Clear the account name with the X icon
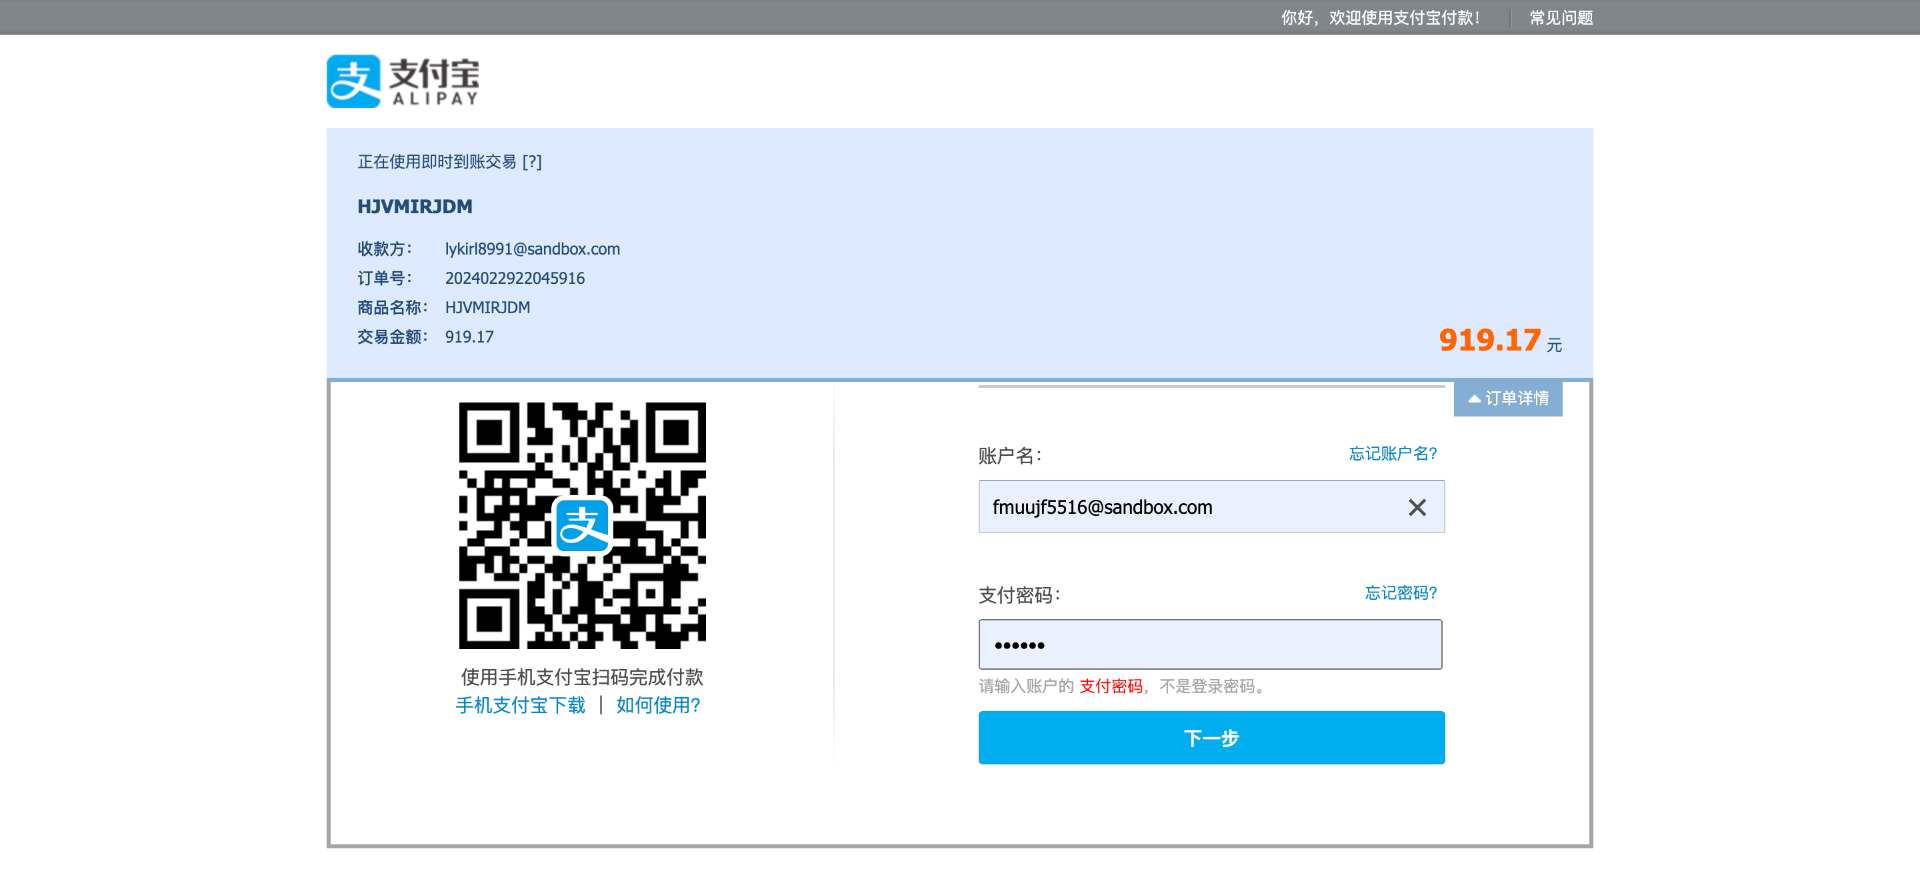Image resolution: width=1920 pixels, height=873 pixels. pos(1417,508)
